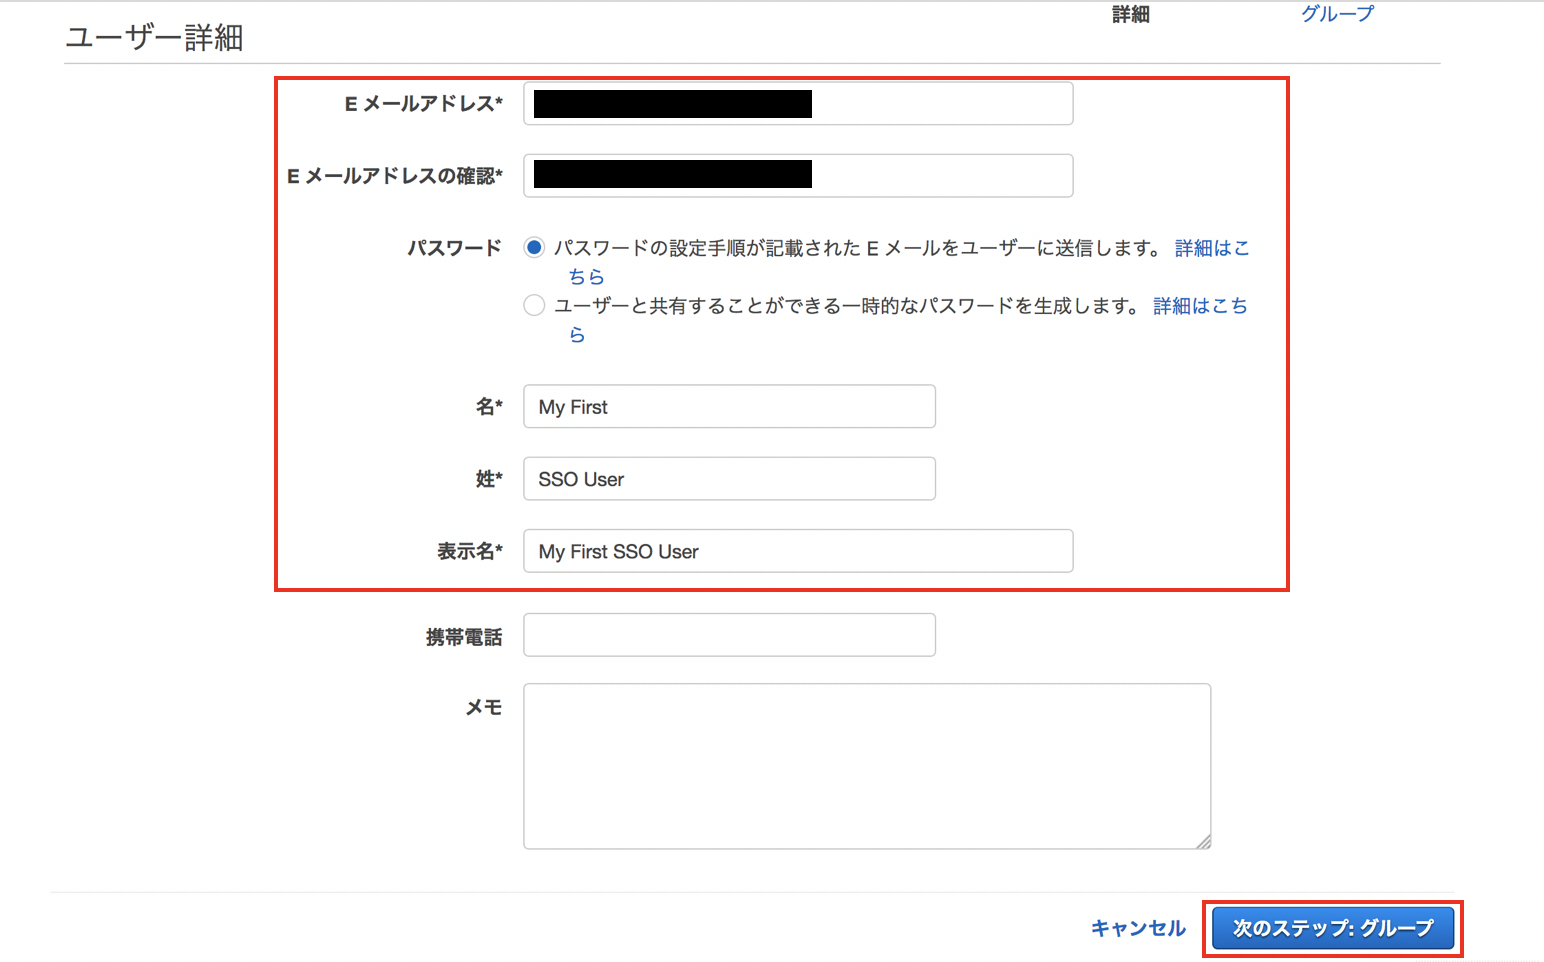Click the empty 携帯電話 input field
The image size is (1544, 962).
pos(729,635)
